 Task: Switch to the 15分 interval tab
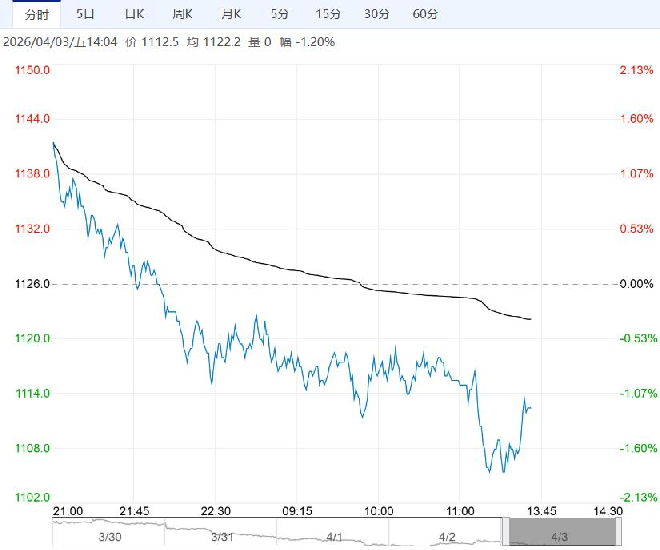coord(328,14)
